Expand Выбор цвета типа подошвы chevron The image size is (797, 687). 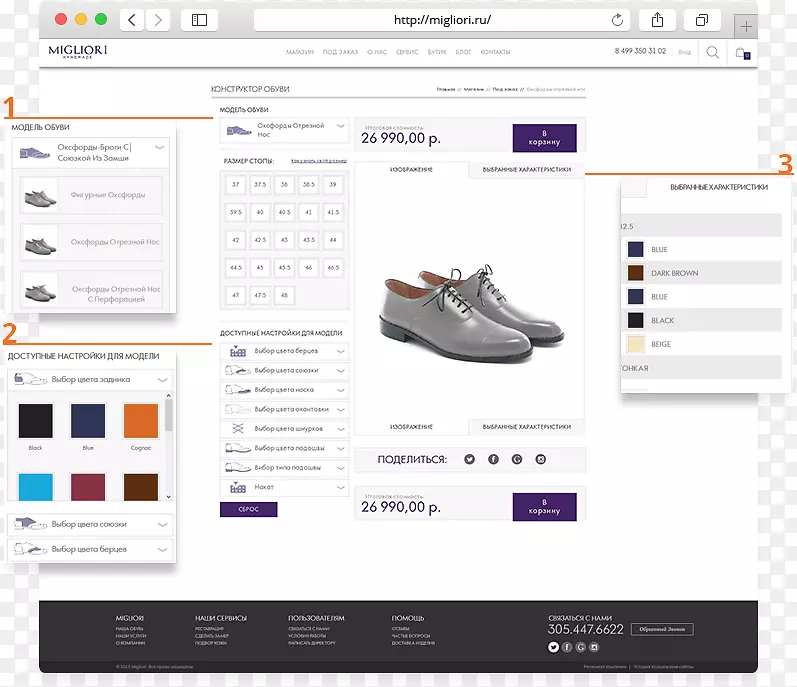(x=341, y=467)
